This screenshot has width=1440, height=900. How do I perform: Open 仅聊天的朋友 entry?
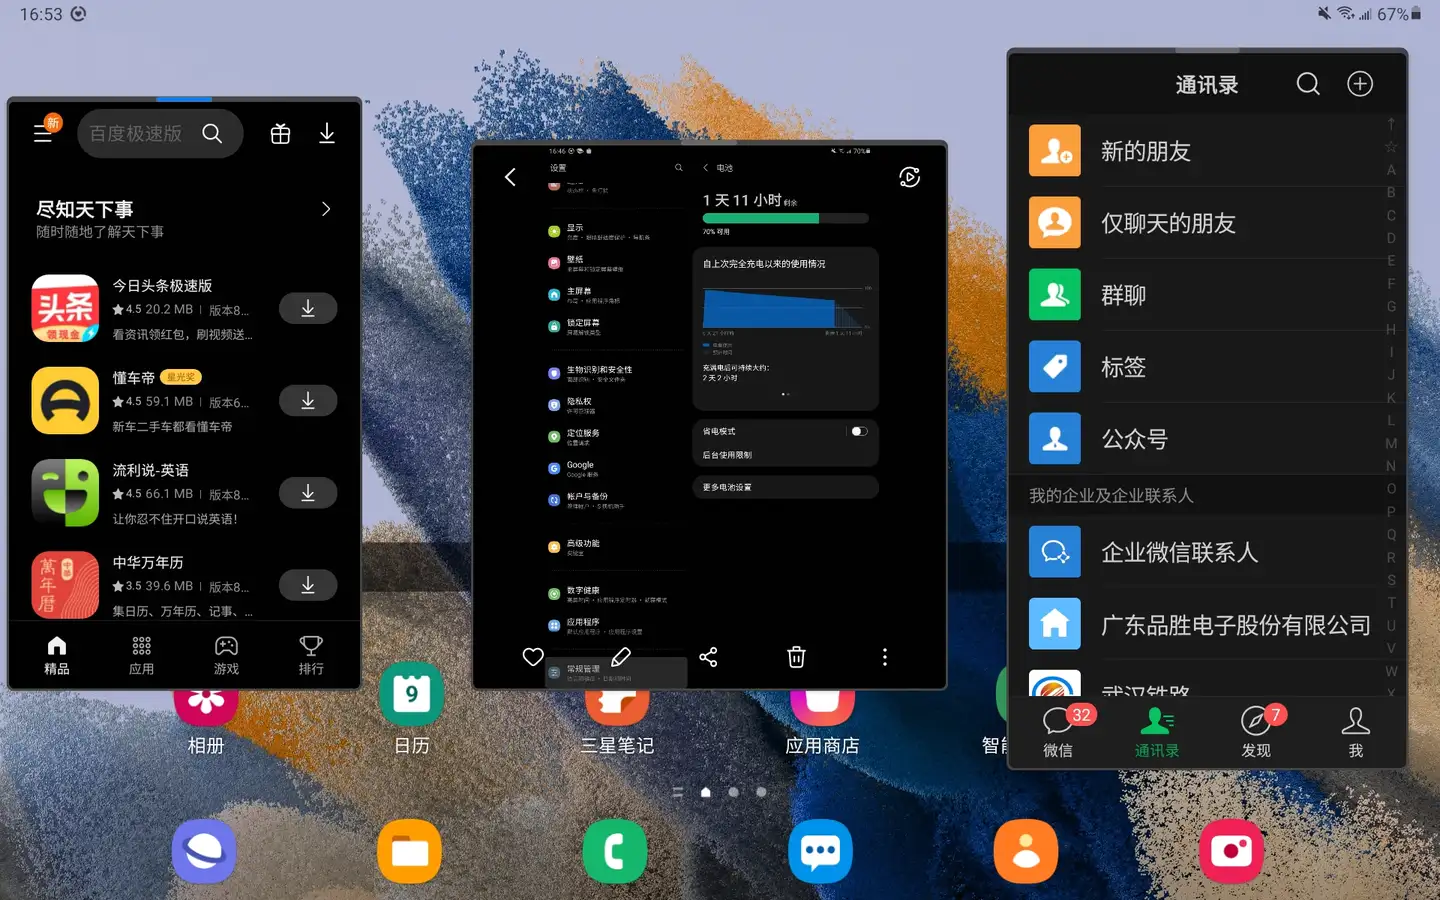click(x=1200, y=223)
